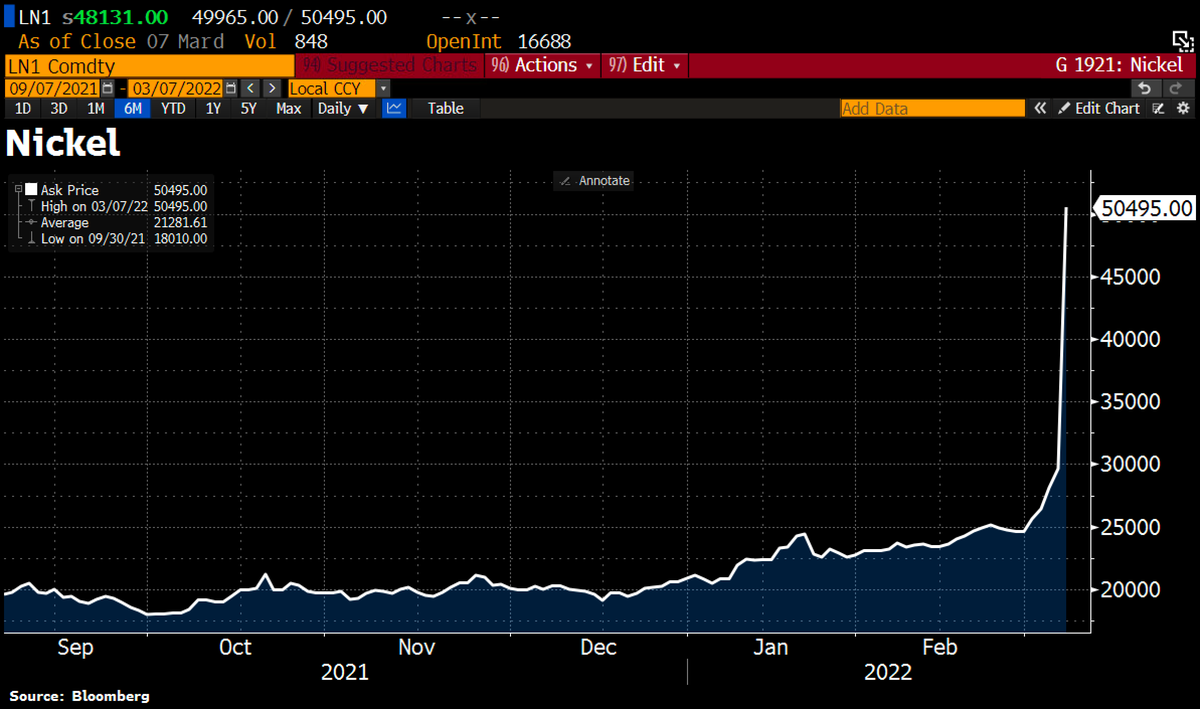Click the end date field 03/07/2022
The image size is (1200, 709).
pos(176,88)
